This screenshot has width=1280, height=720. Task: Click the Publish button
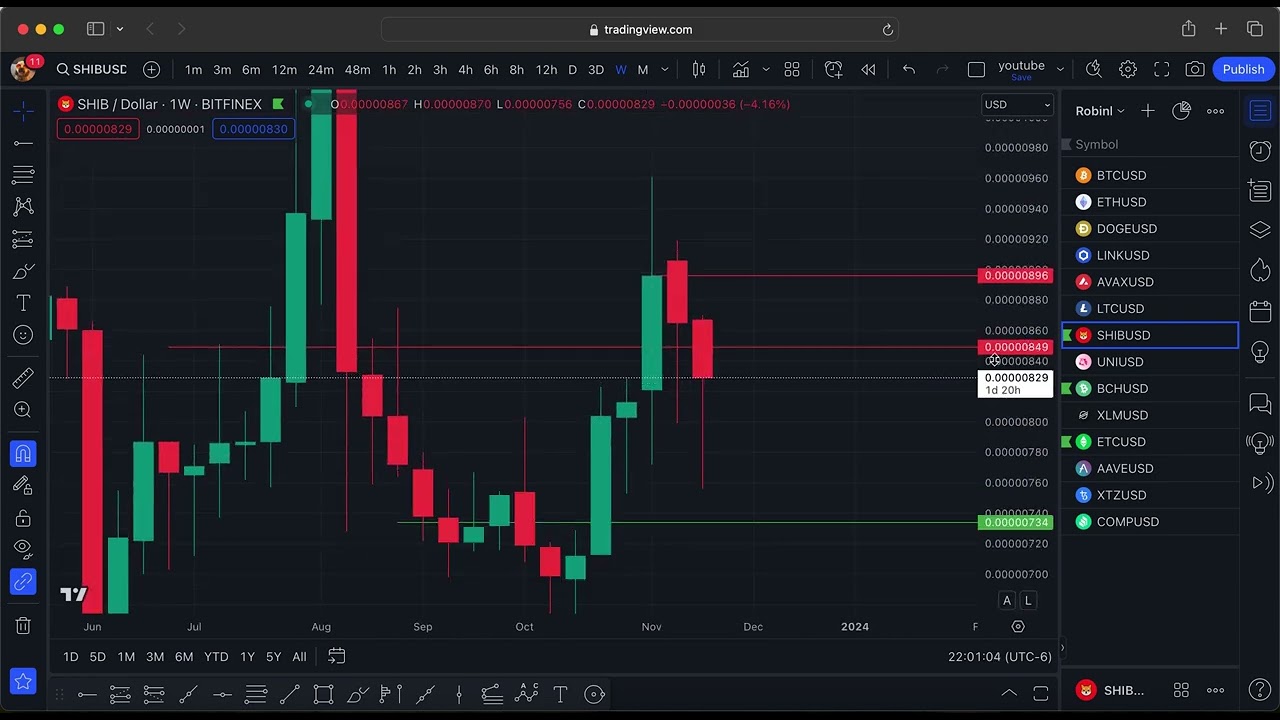click(x=1243, y=69)
